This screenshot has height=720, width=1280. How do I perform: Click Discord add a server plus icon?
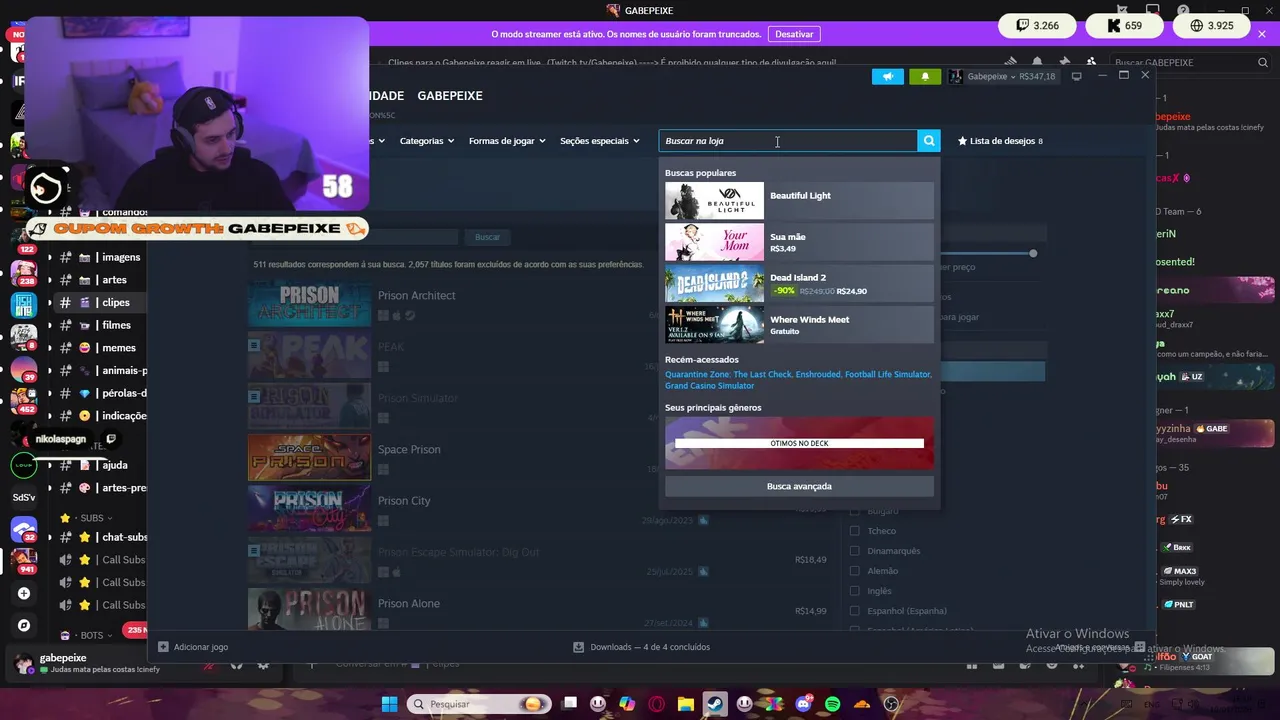point(24,593)
